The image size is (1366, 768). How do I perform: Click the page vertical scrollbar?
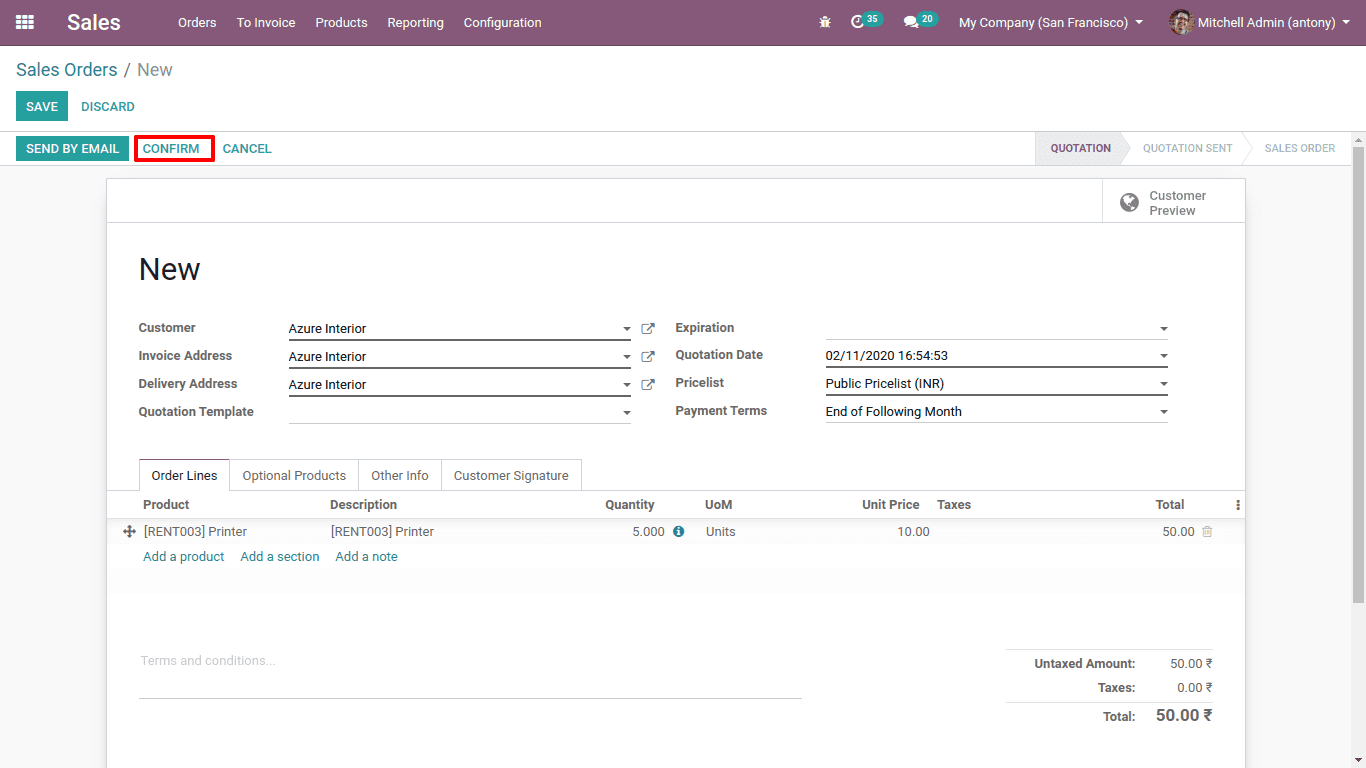click(1358, 375)
